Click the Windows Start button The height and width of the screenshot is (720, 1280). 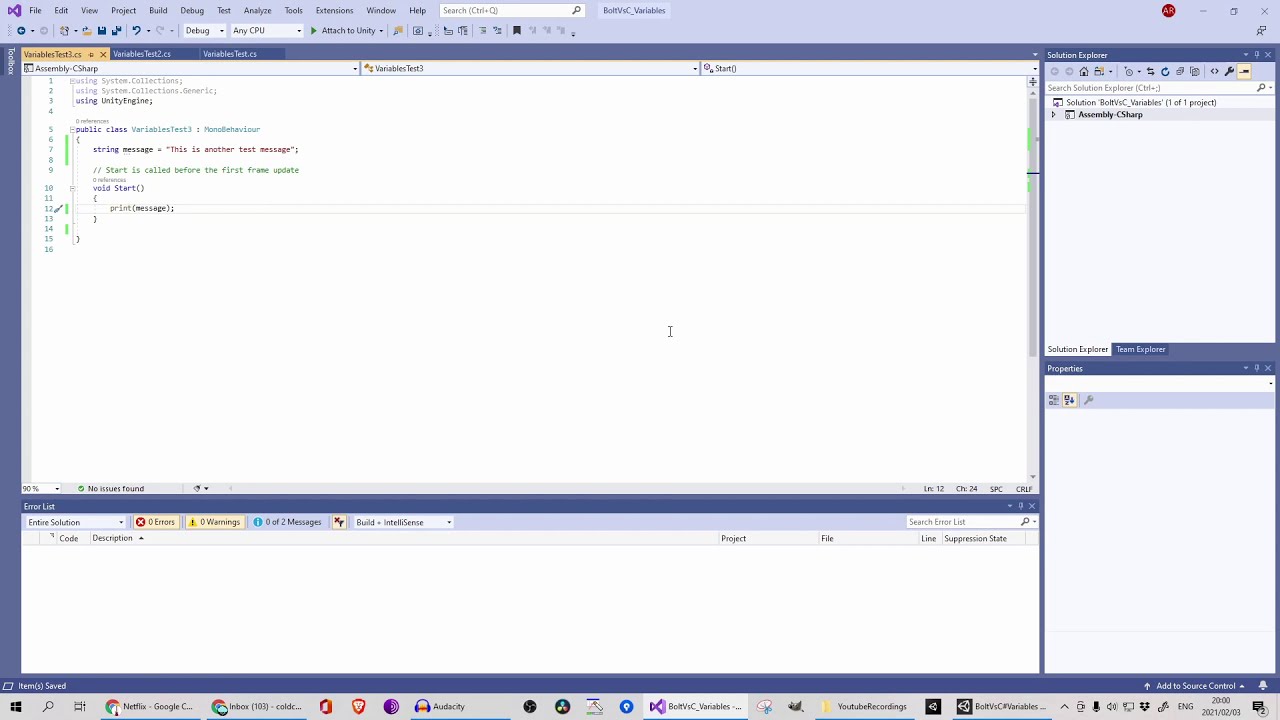coord(15,706)
